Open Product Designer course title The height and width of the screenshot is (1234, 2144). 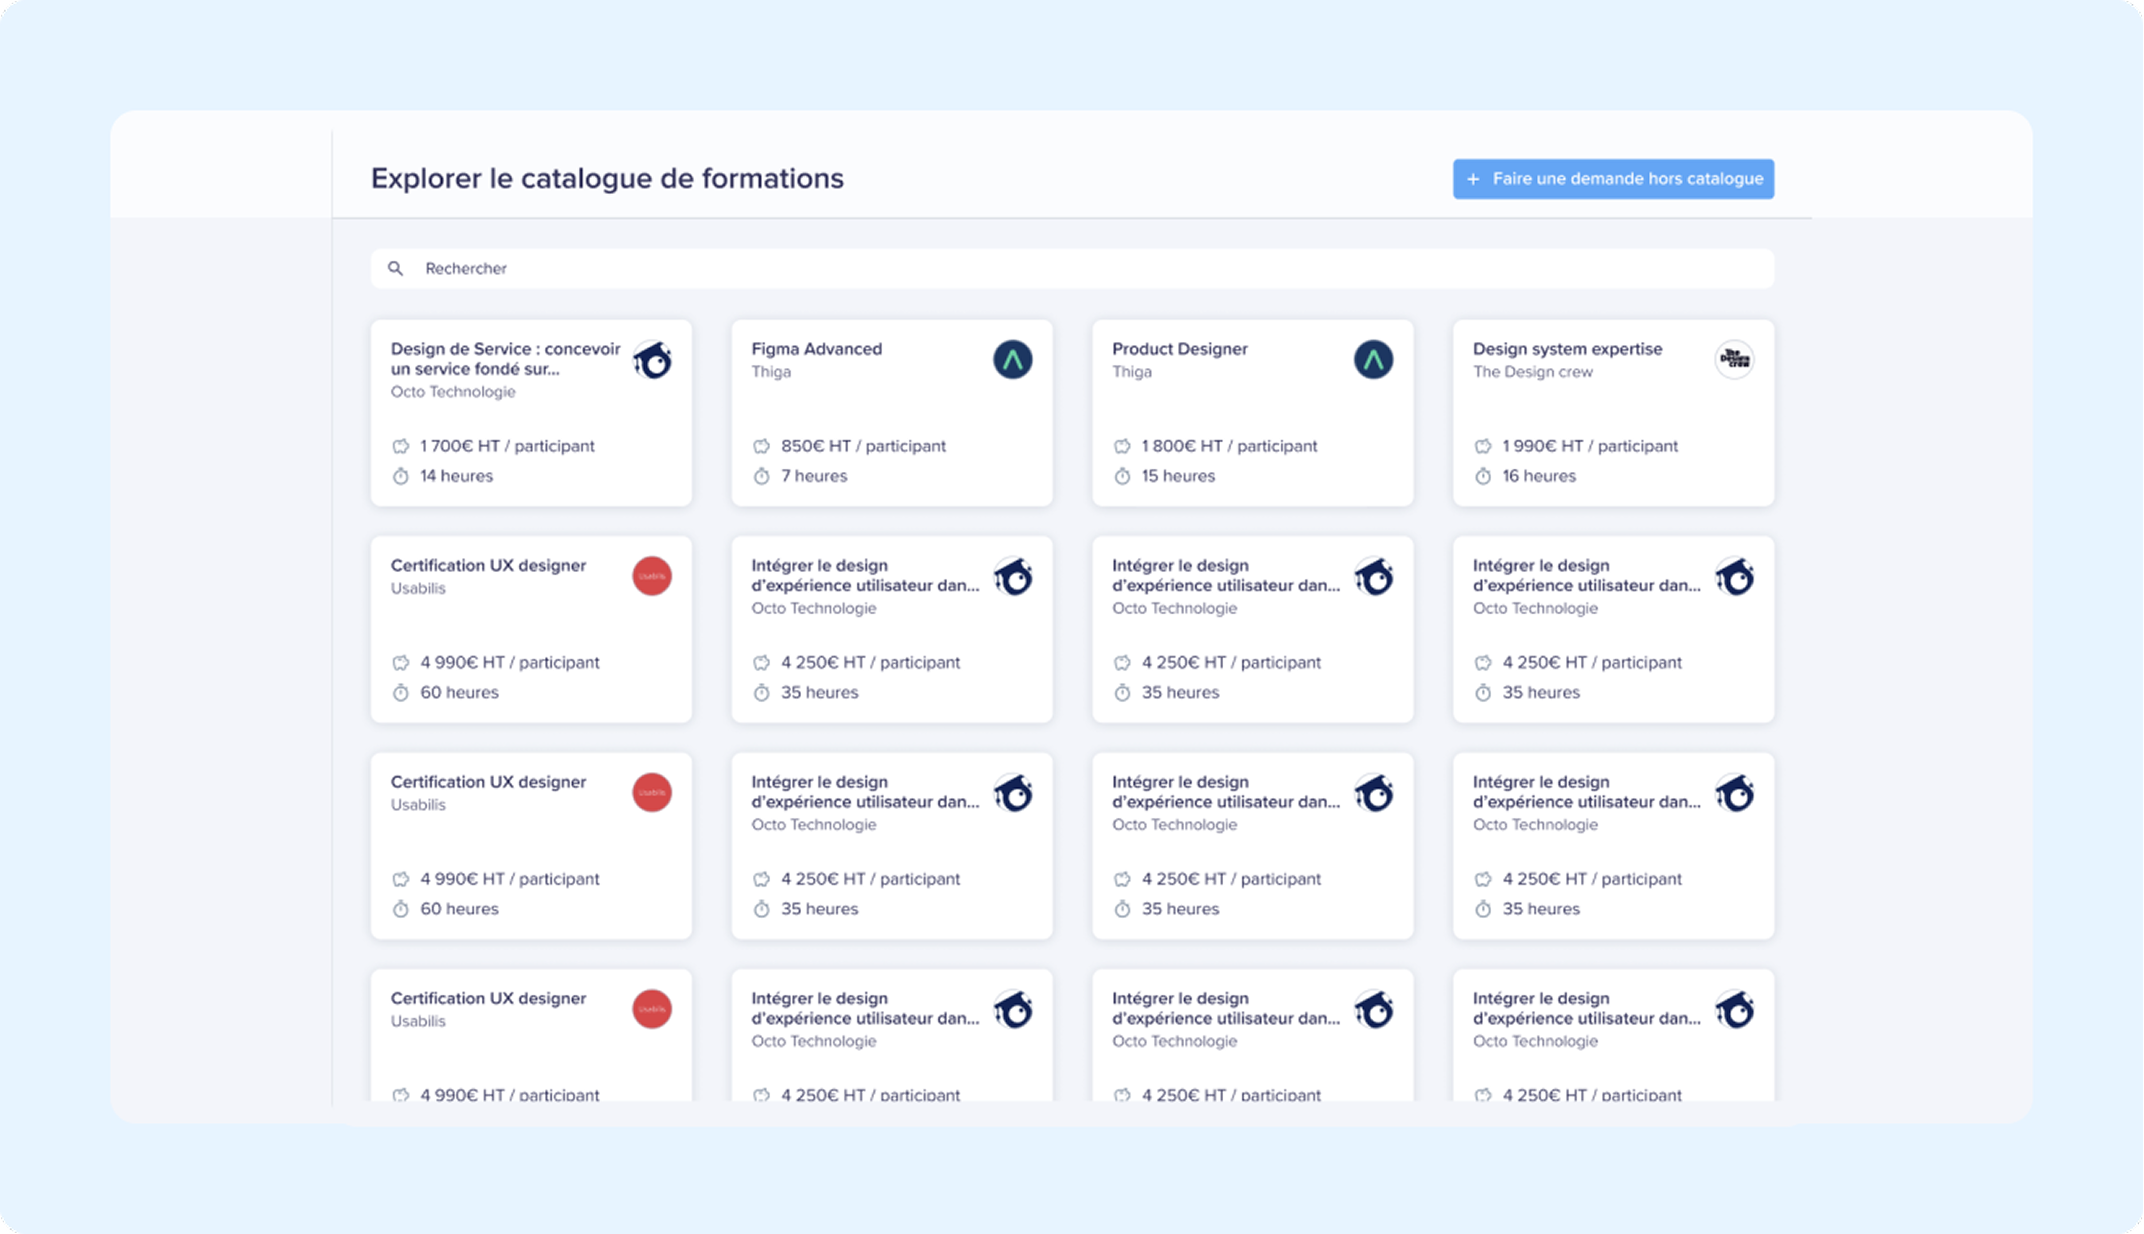click(1179, 349)
